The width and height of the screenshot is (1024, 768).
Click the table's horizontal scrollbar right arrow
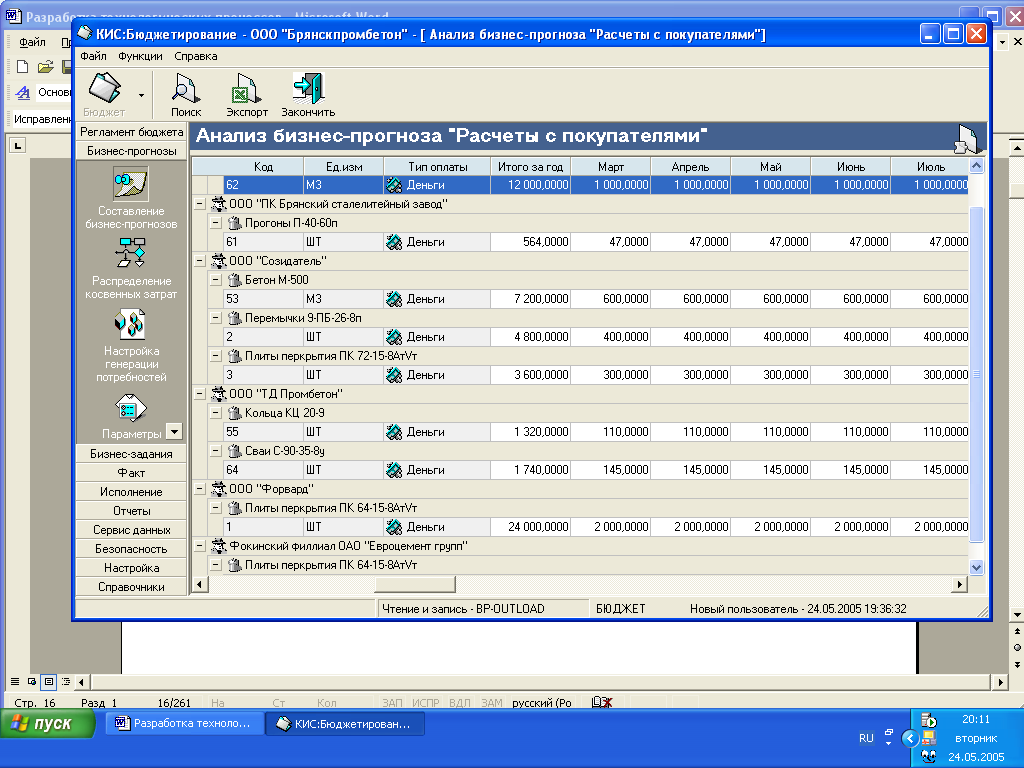point(961,584)
